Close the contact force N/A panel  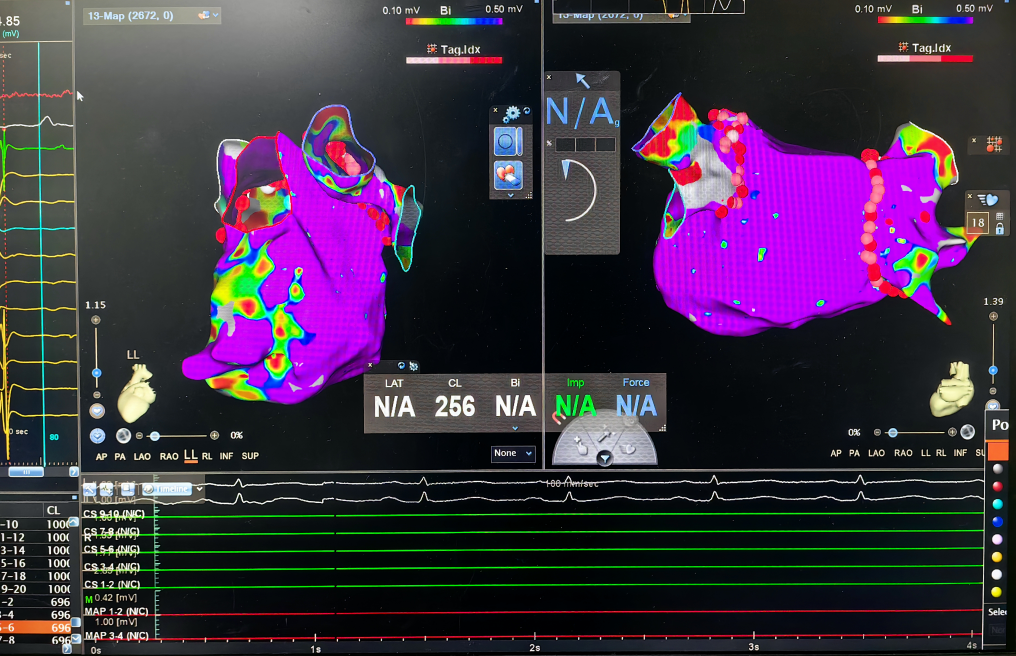point(549,77)
